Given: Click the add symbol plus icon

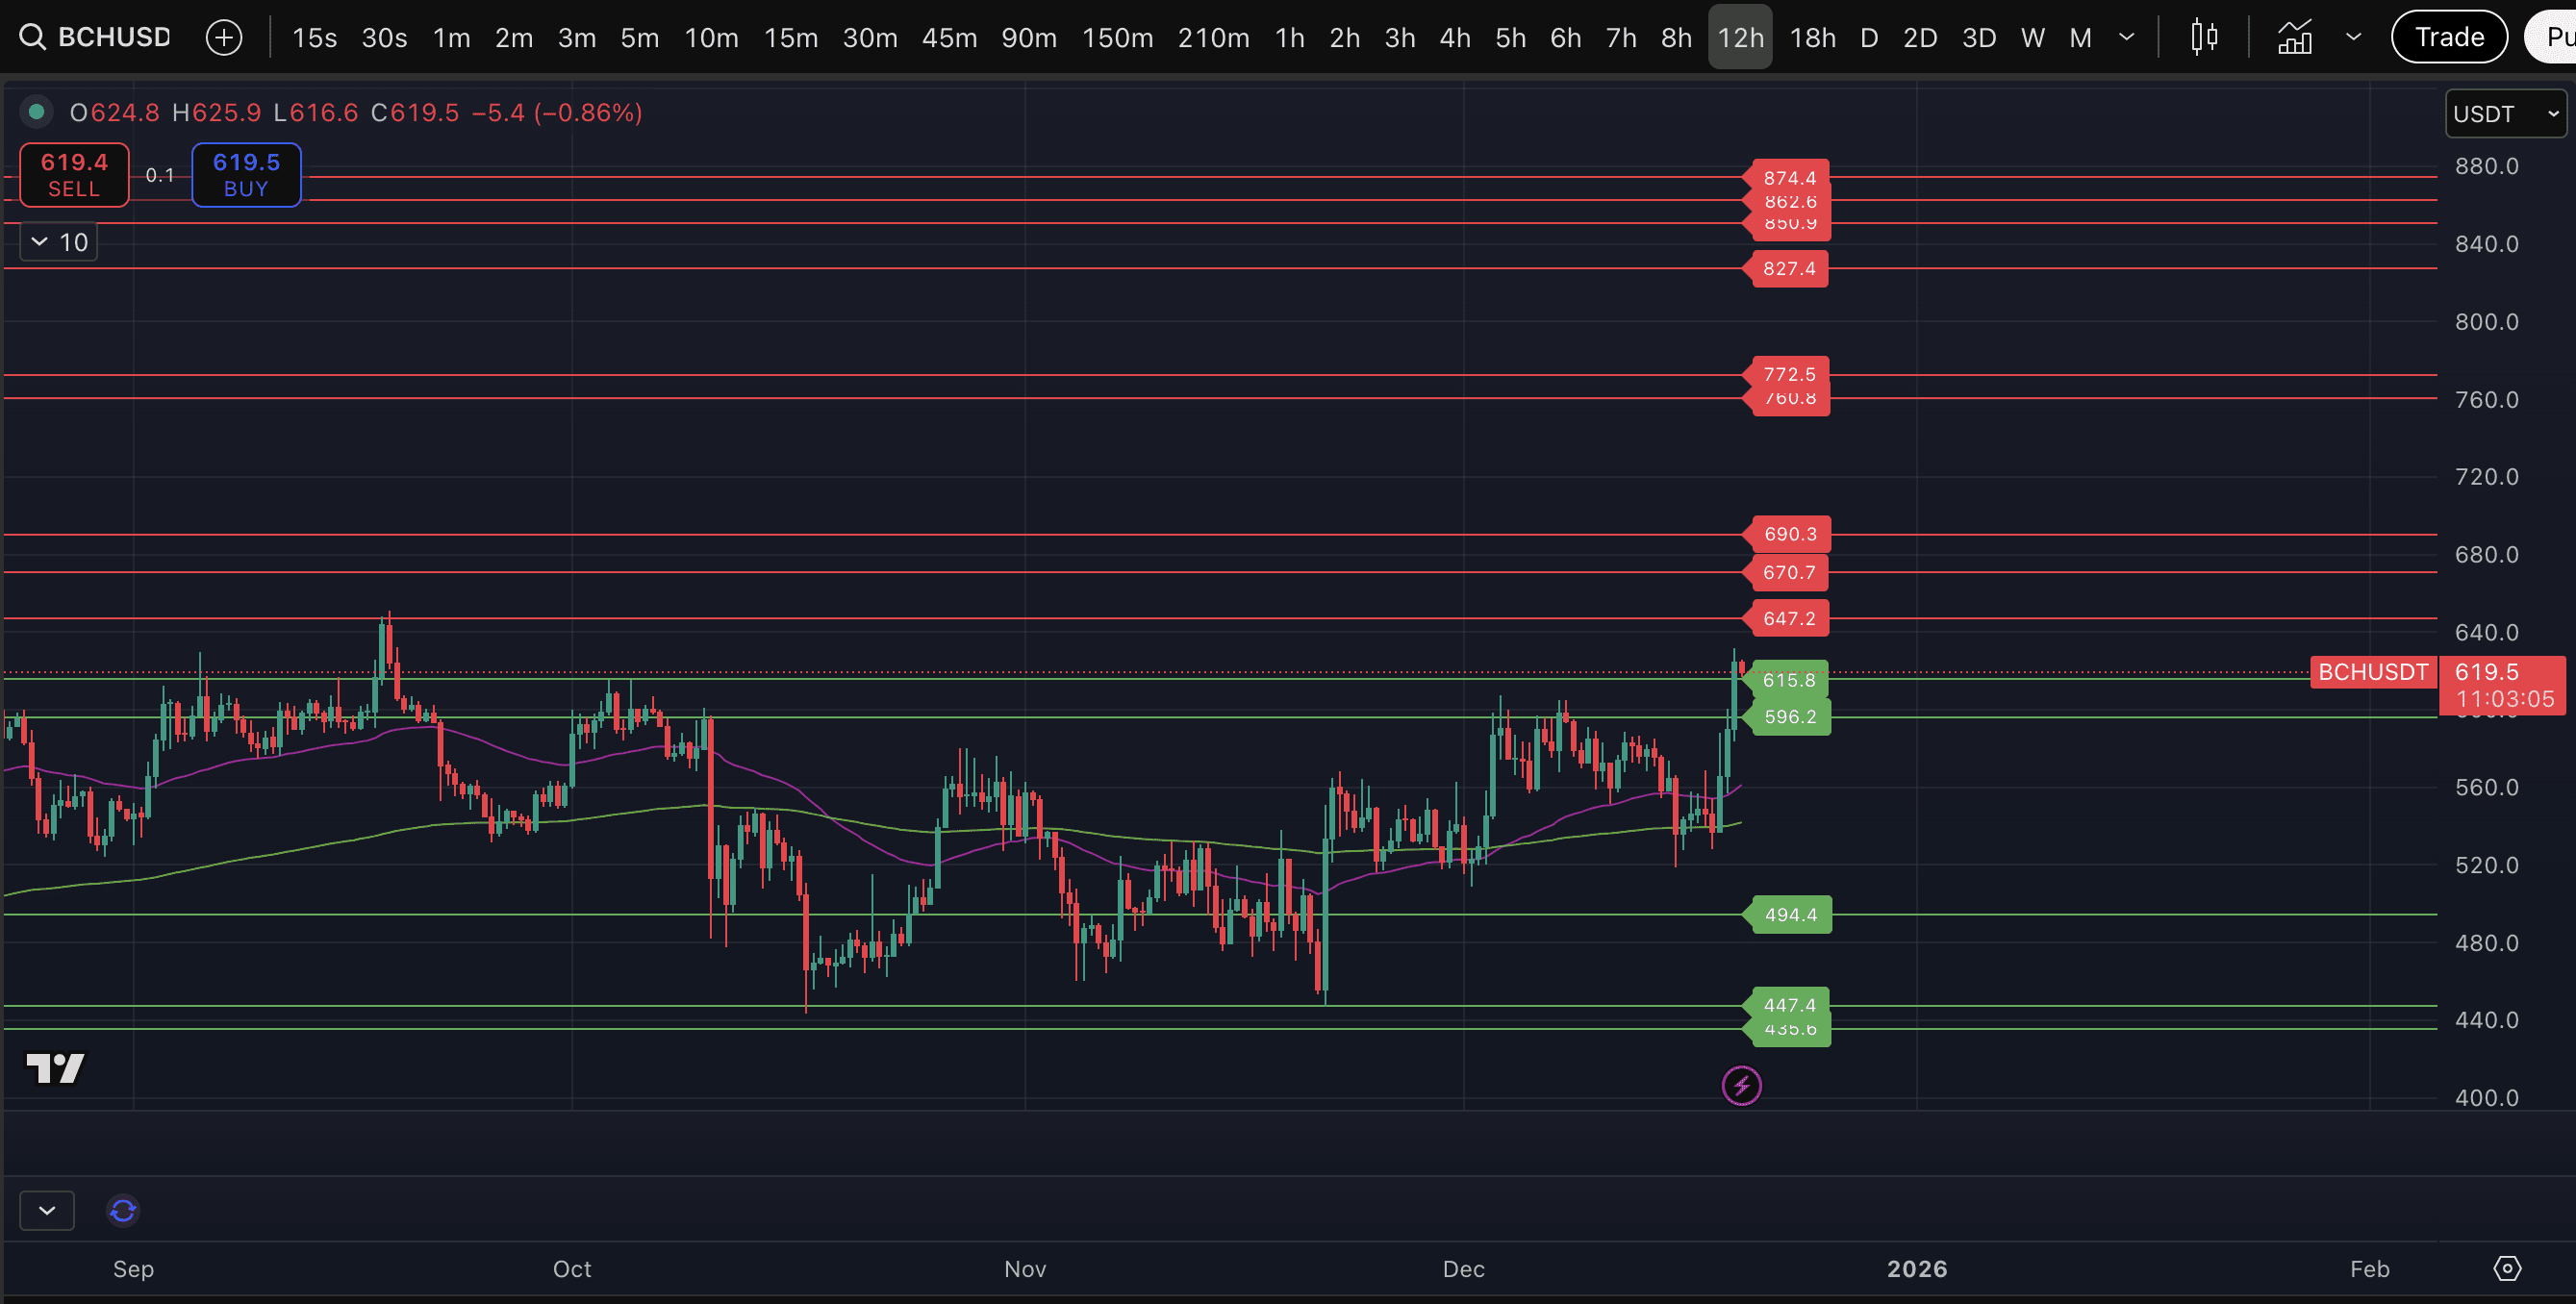Looking at the screenshot, I should pyautogui.click(x=223, y=38).
